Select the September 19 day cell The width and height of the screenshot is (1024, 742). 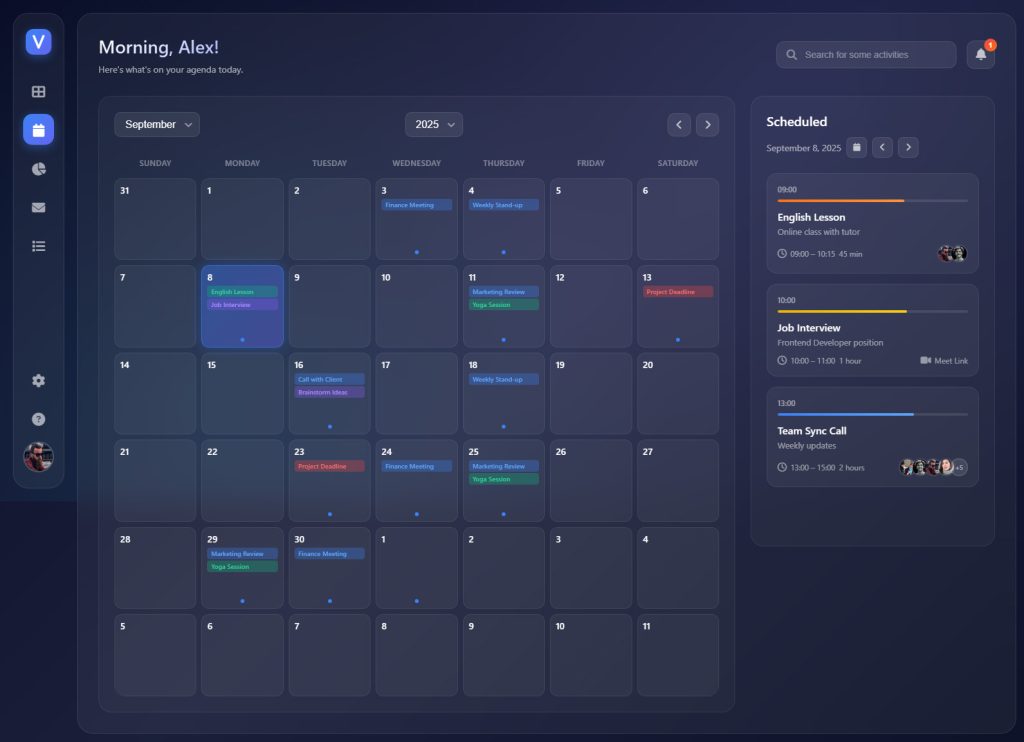pyautogui.click(x=590, y=394)
